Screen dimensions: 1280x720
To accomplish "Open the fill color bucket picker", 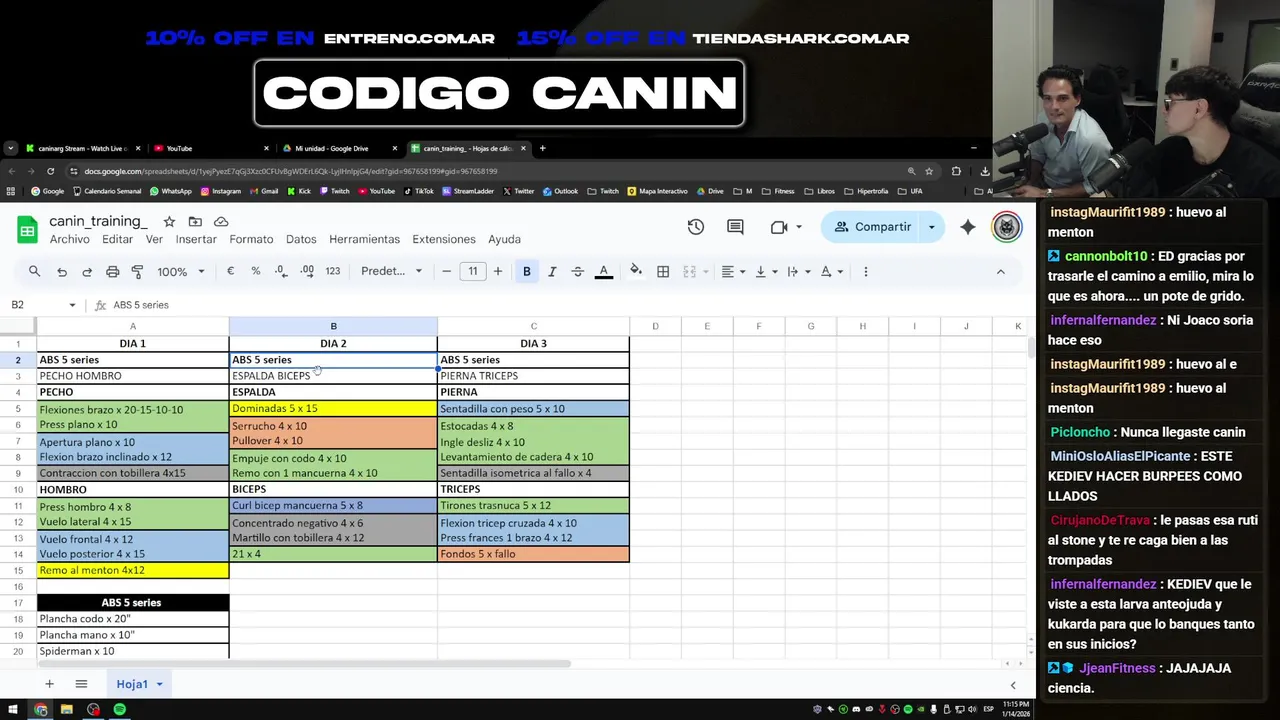I will [636, 271].
